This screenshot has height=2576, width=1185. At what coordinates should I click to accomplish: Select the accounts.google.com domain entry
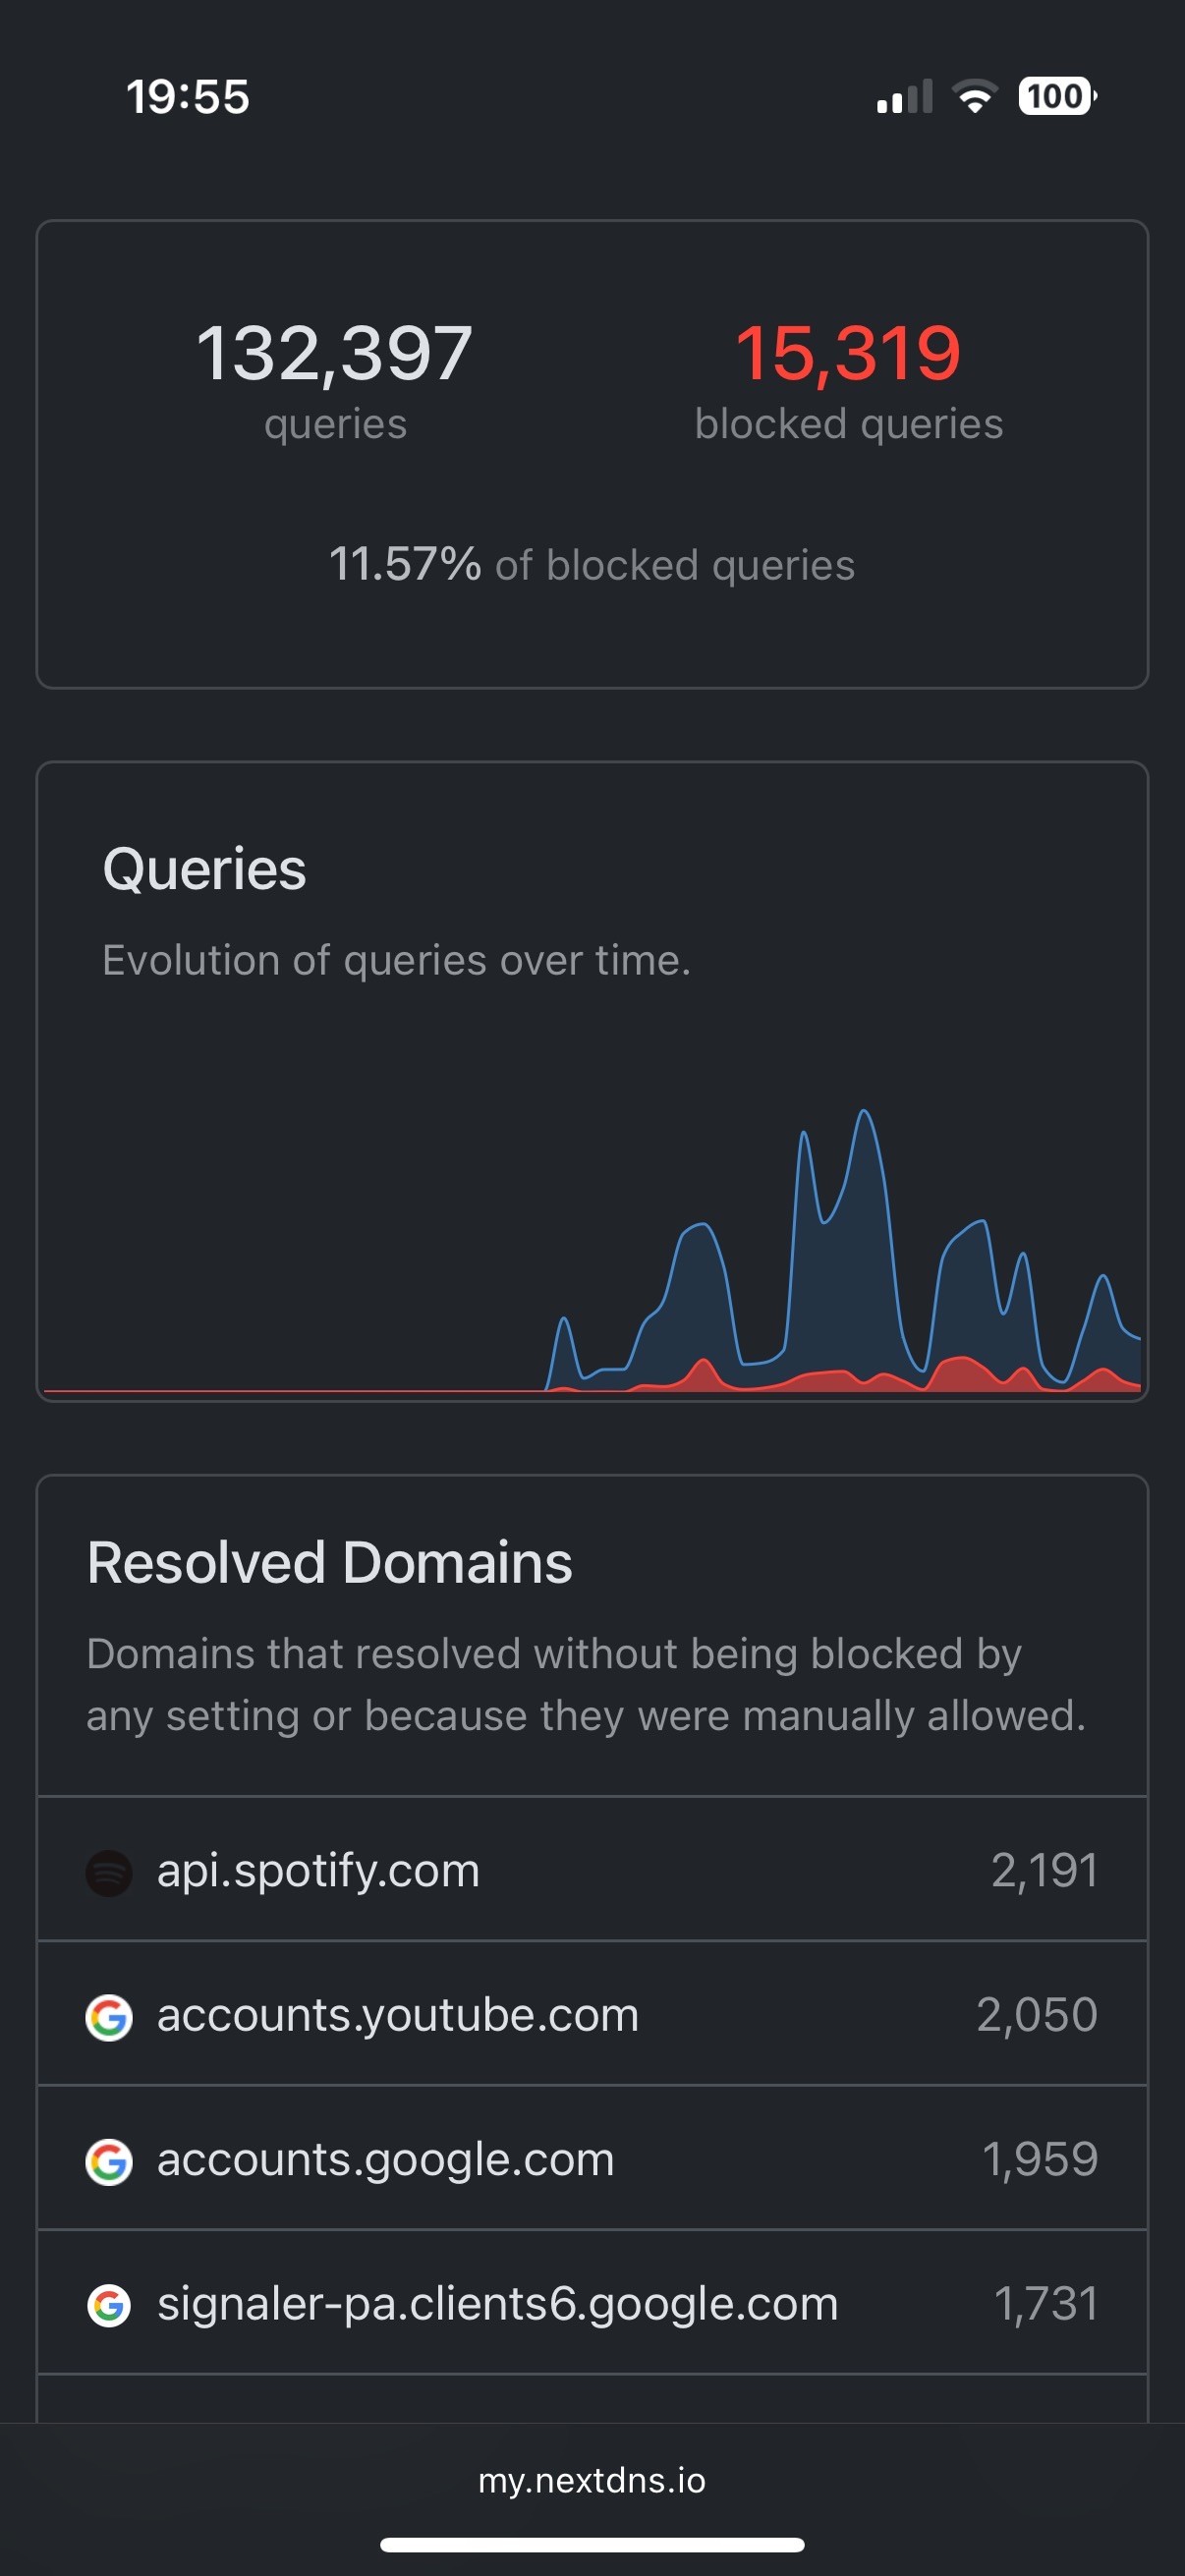coord(592,2158)
